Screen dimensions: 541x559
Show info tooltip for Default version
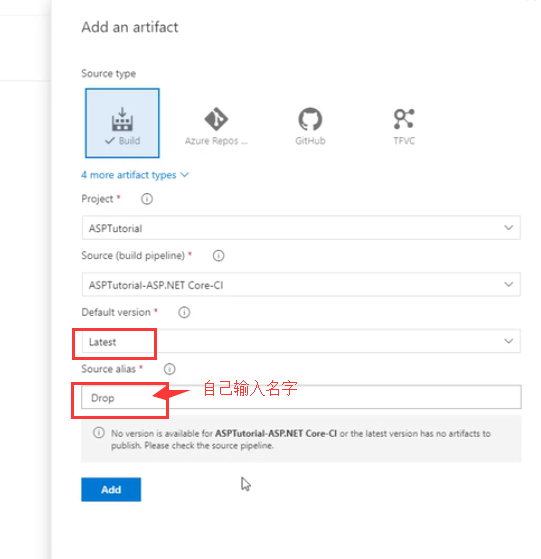click(184, 312)
